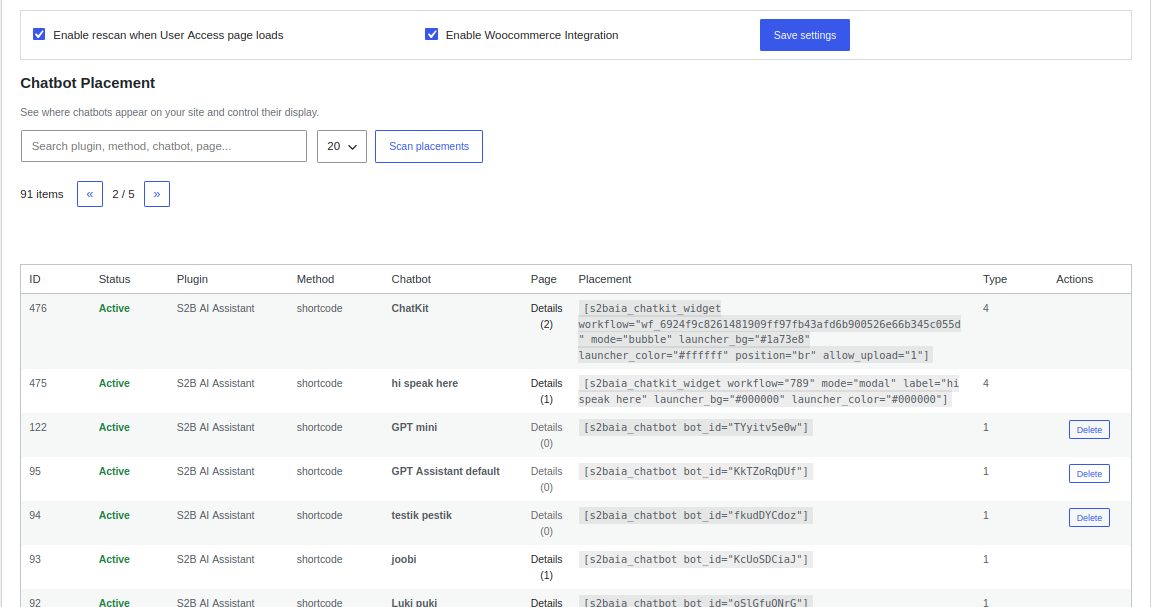Click the Status column header
The width and height of the screenshot is (1151, 607).
[x=115, y=279]
